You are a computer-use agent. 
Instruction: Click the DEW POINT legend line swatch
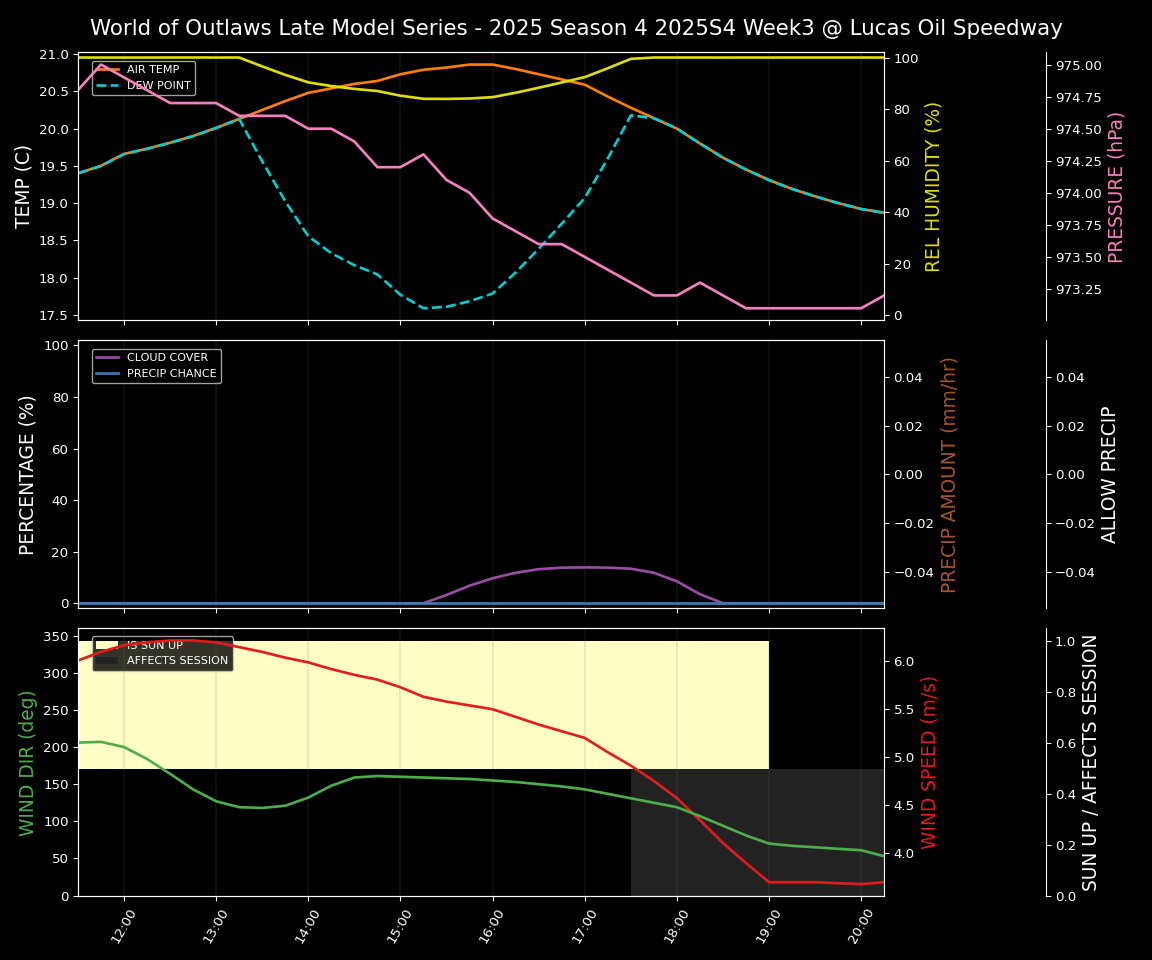109,86
